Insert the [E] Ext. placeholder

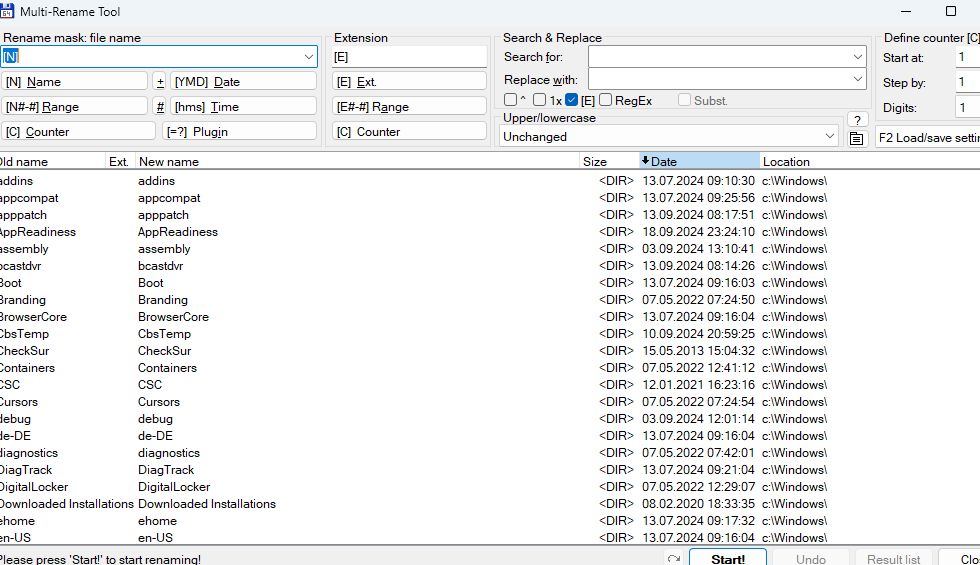pos(409,81)
